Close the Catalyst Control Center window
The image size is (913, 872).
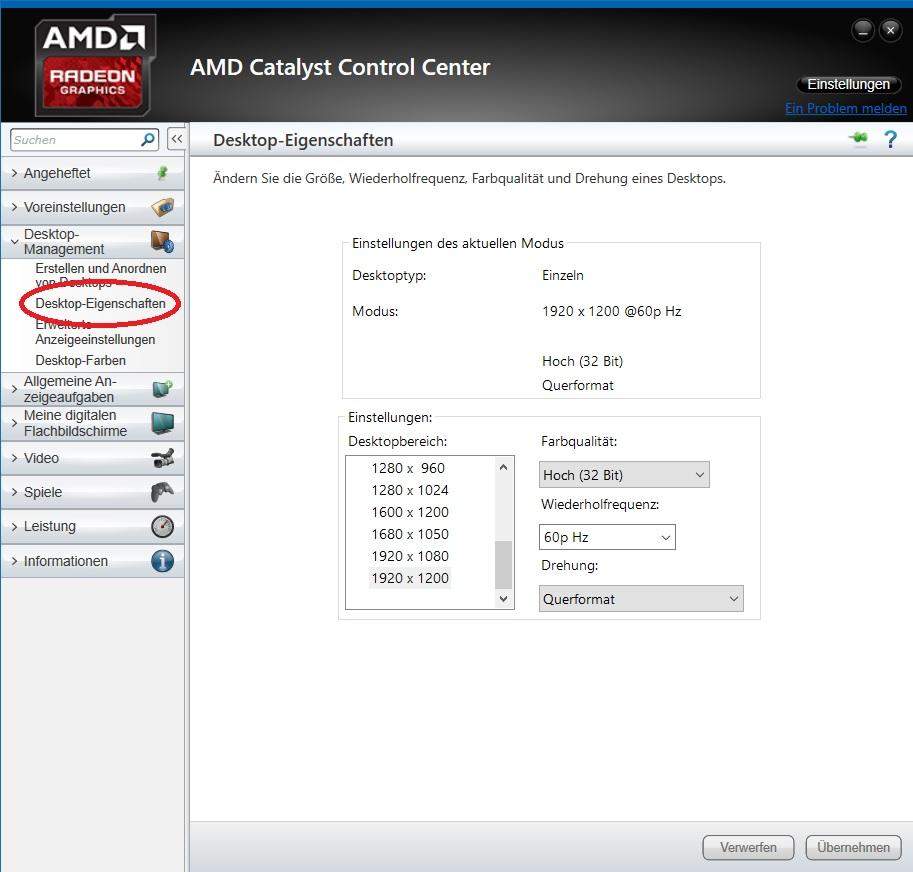click(890, 30)
